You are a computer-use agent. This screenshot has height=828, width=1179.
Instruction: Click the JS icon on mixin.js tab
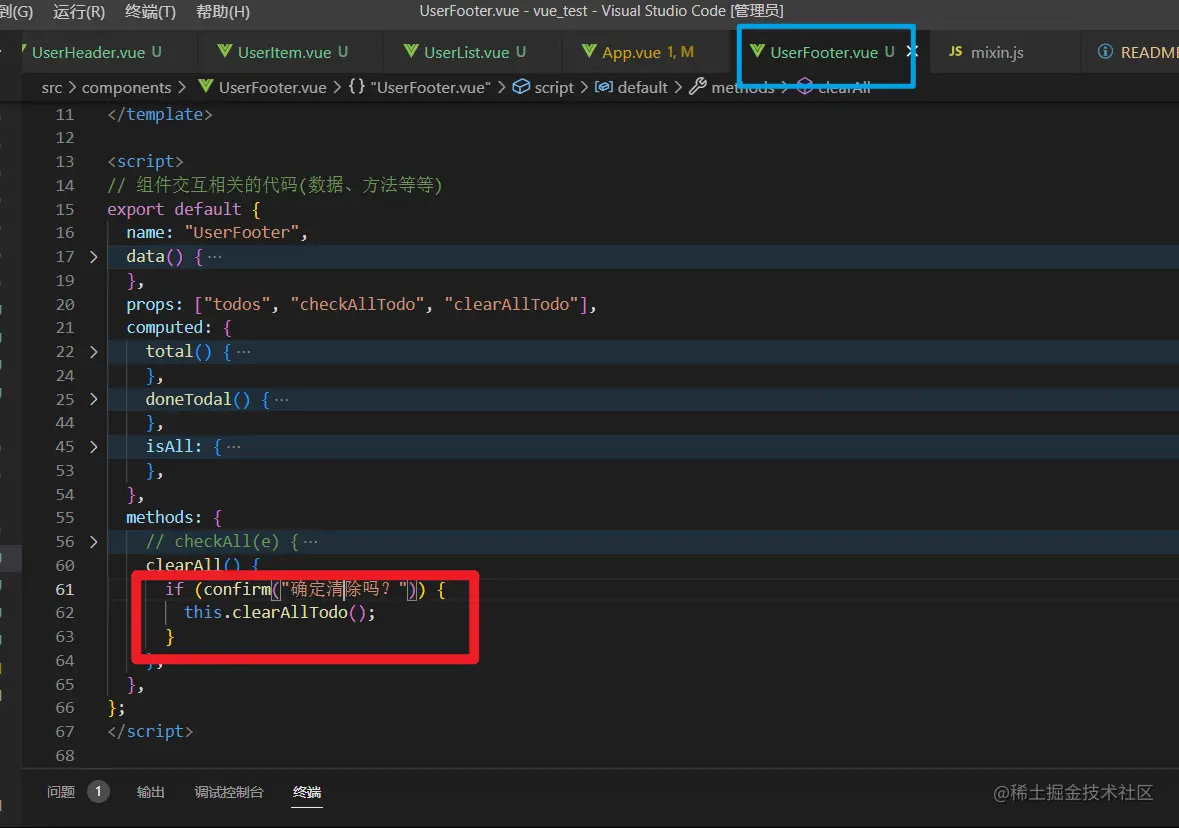coord(955,51)
